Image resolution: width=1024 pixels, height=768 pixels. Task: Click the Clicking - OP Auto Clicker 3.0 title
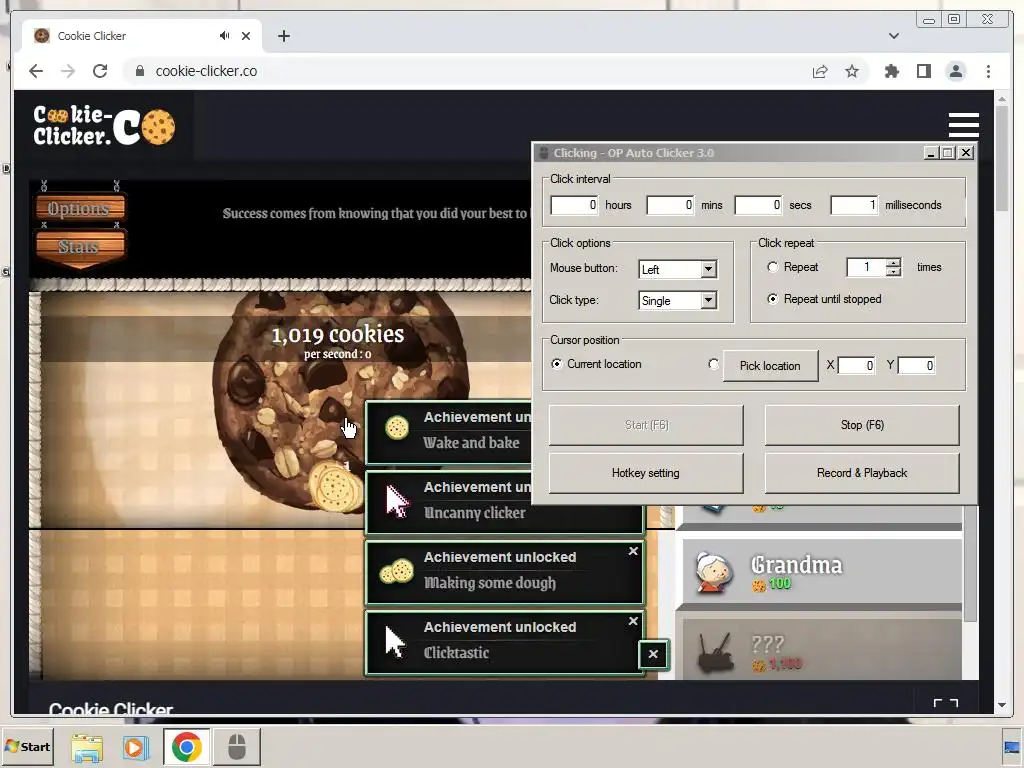[x=633, y=153]
